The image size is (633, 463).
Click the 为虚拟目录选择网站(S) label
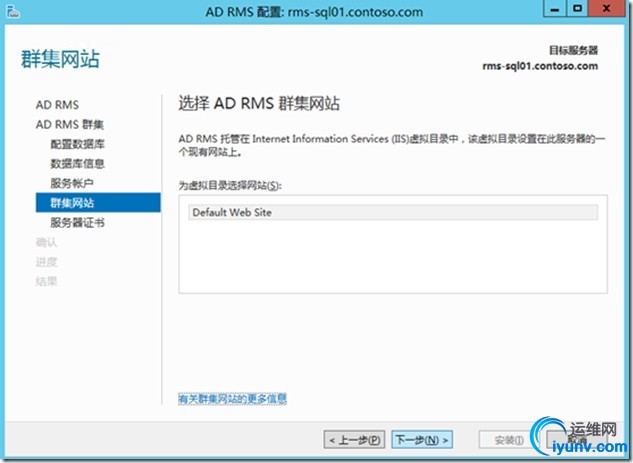tap(230, 186)
